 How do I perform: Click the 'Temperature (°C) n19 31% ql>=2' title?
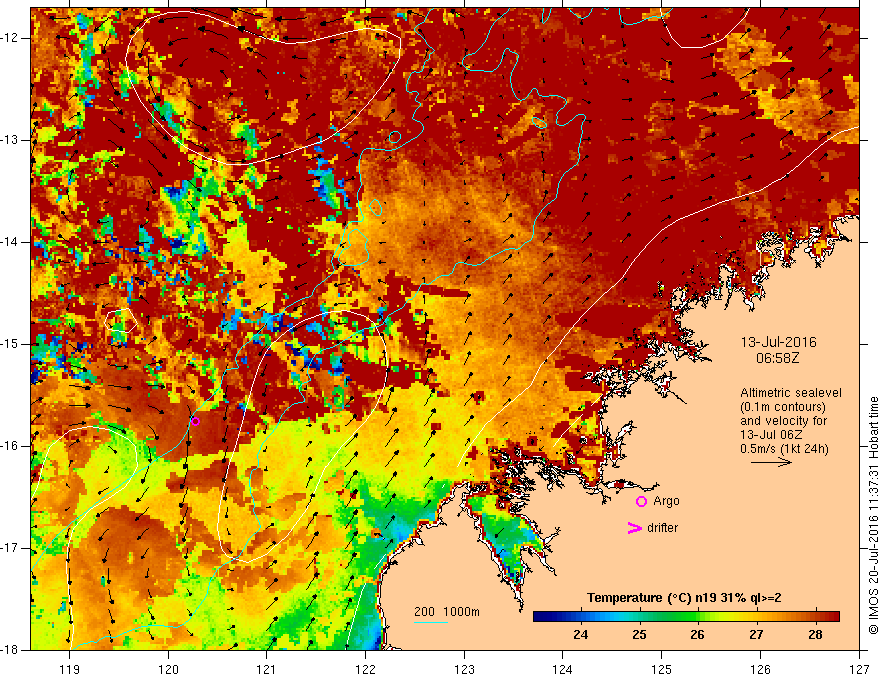[684, 598]
